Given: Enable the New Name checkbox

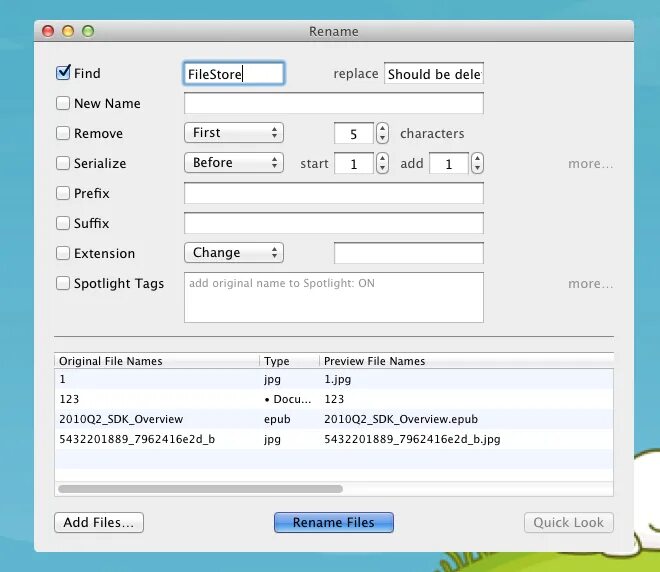Looking at the screenshot, I should pyautogui.click(x=63, y=103).
